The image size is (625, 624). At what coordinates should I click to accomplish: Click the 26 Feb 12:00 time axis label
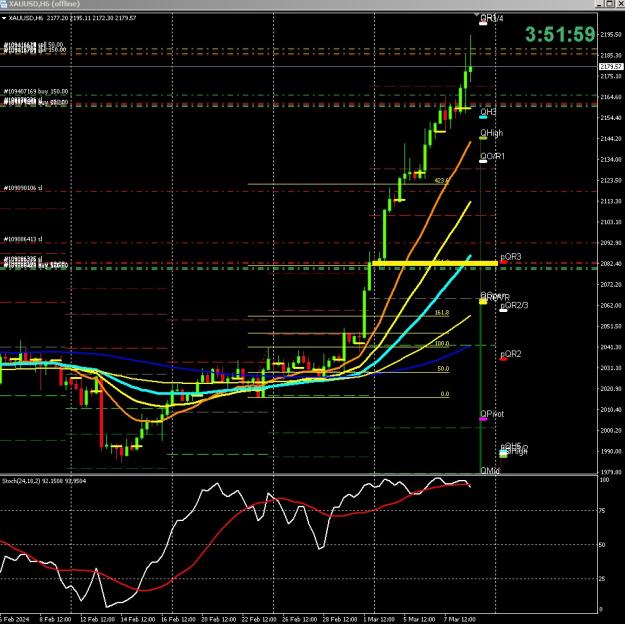(x=299, y=620)
